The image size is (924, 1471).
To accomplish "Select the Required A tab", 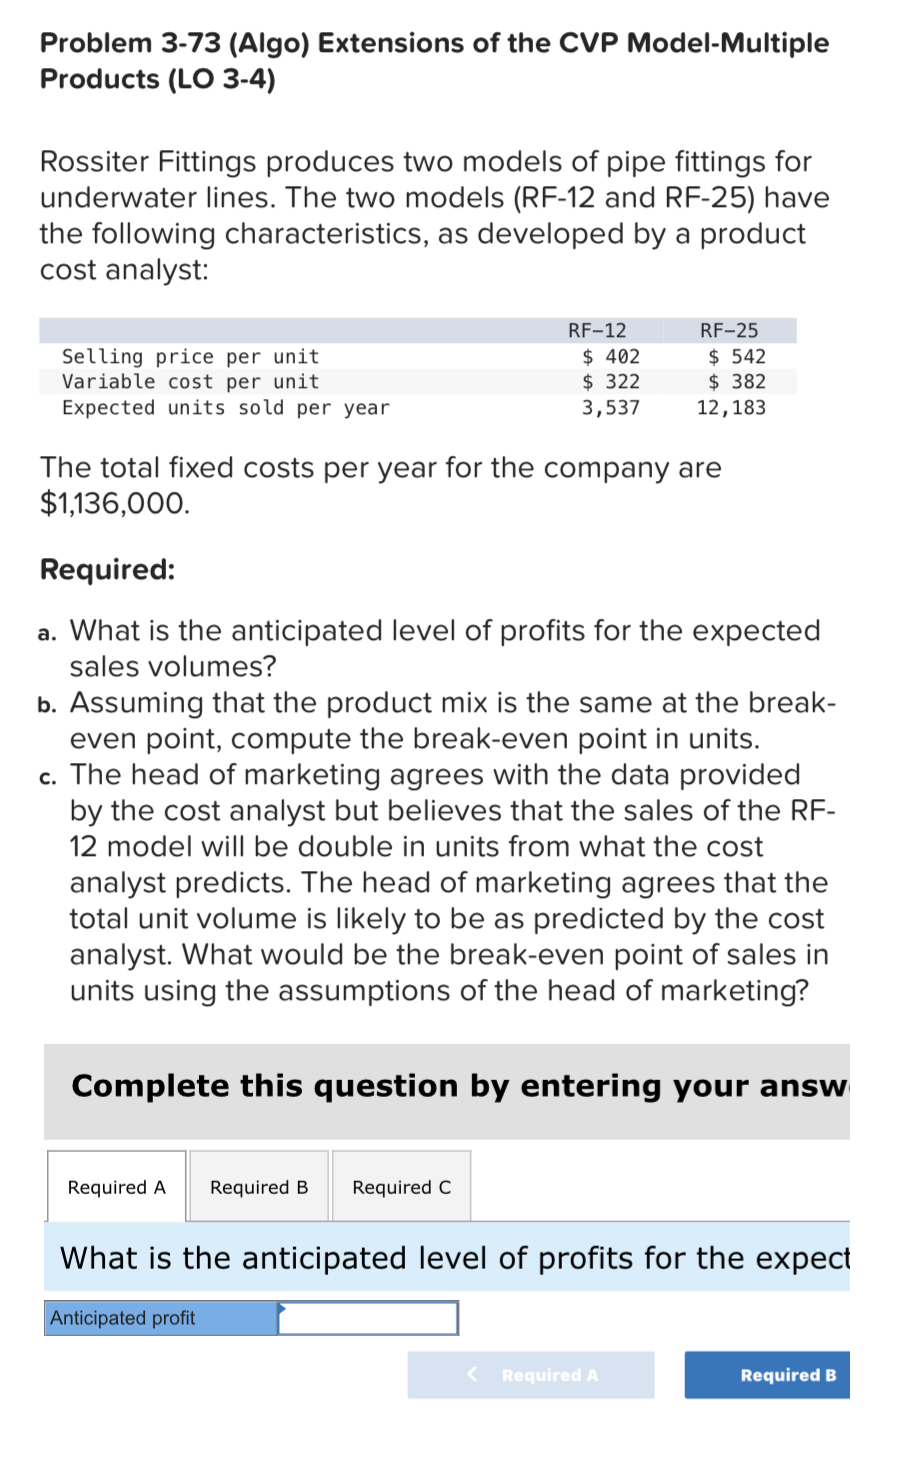I will click(x=115, y=1186).
